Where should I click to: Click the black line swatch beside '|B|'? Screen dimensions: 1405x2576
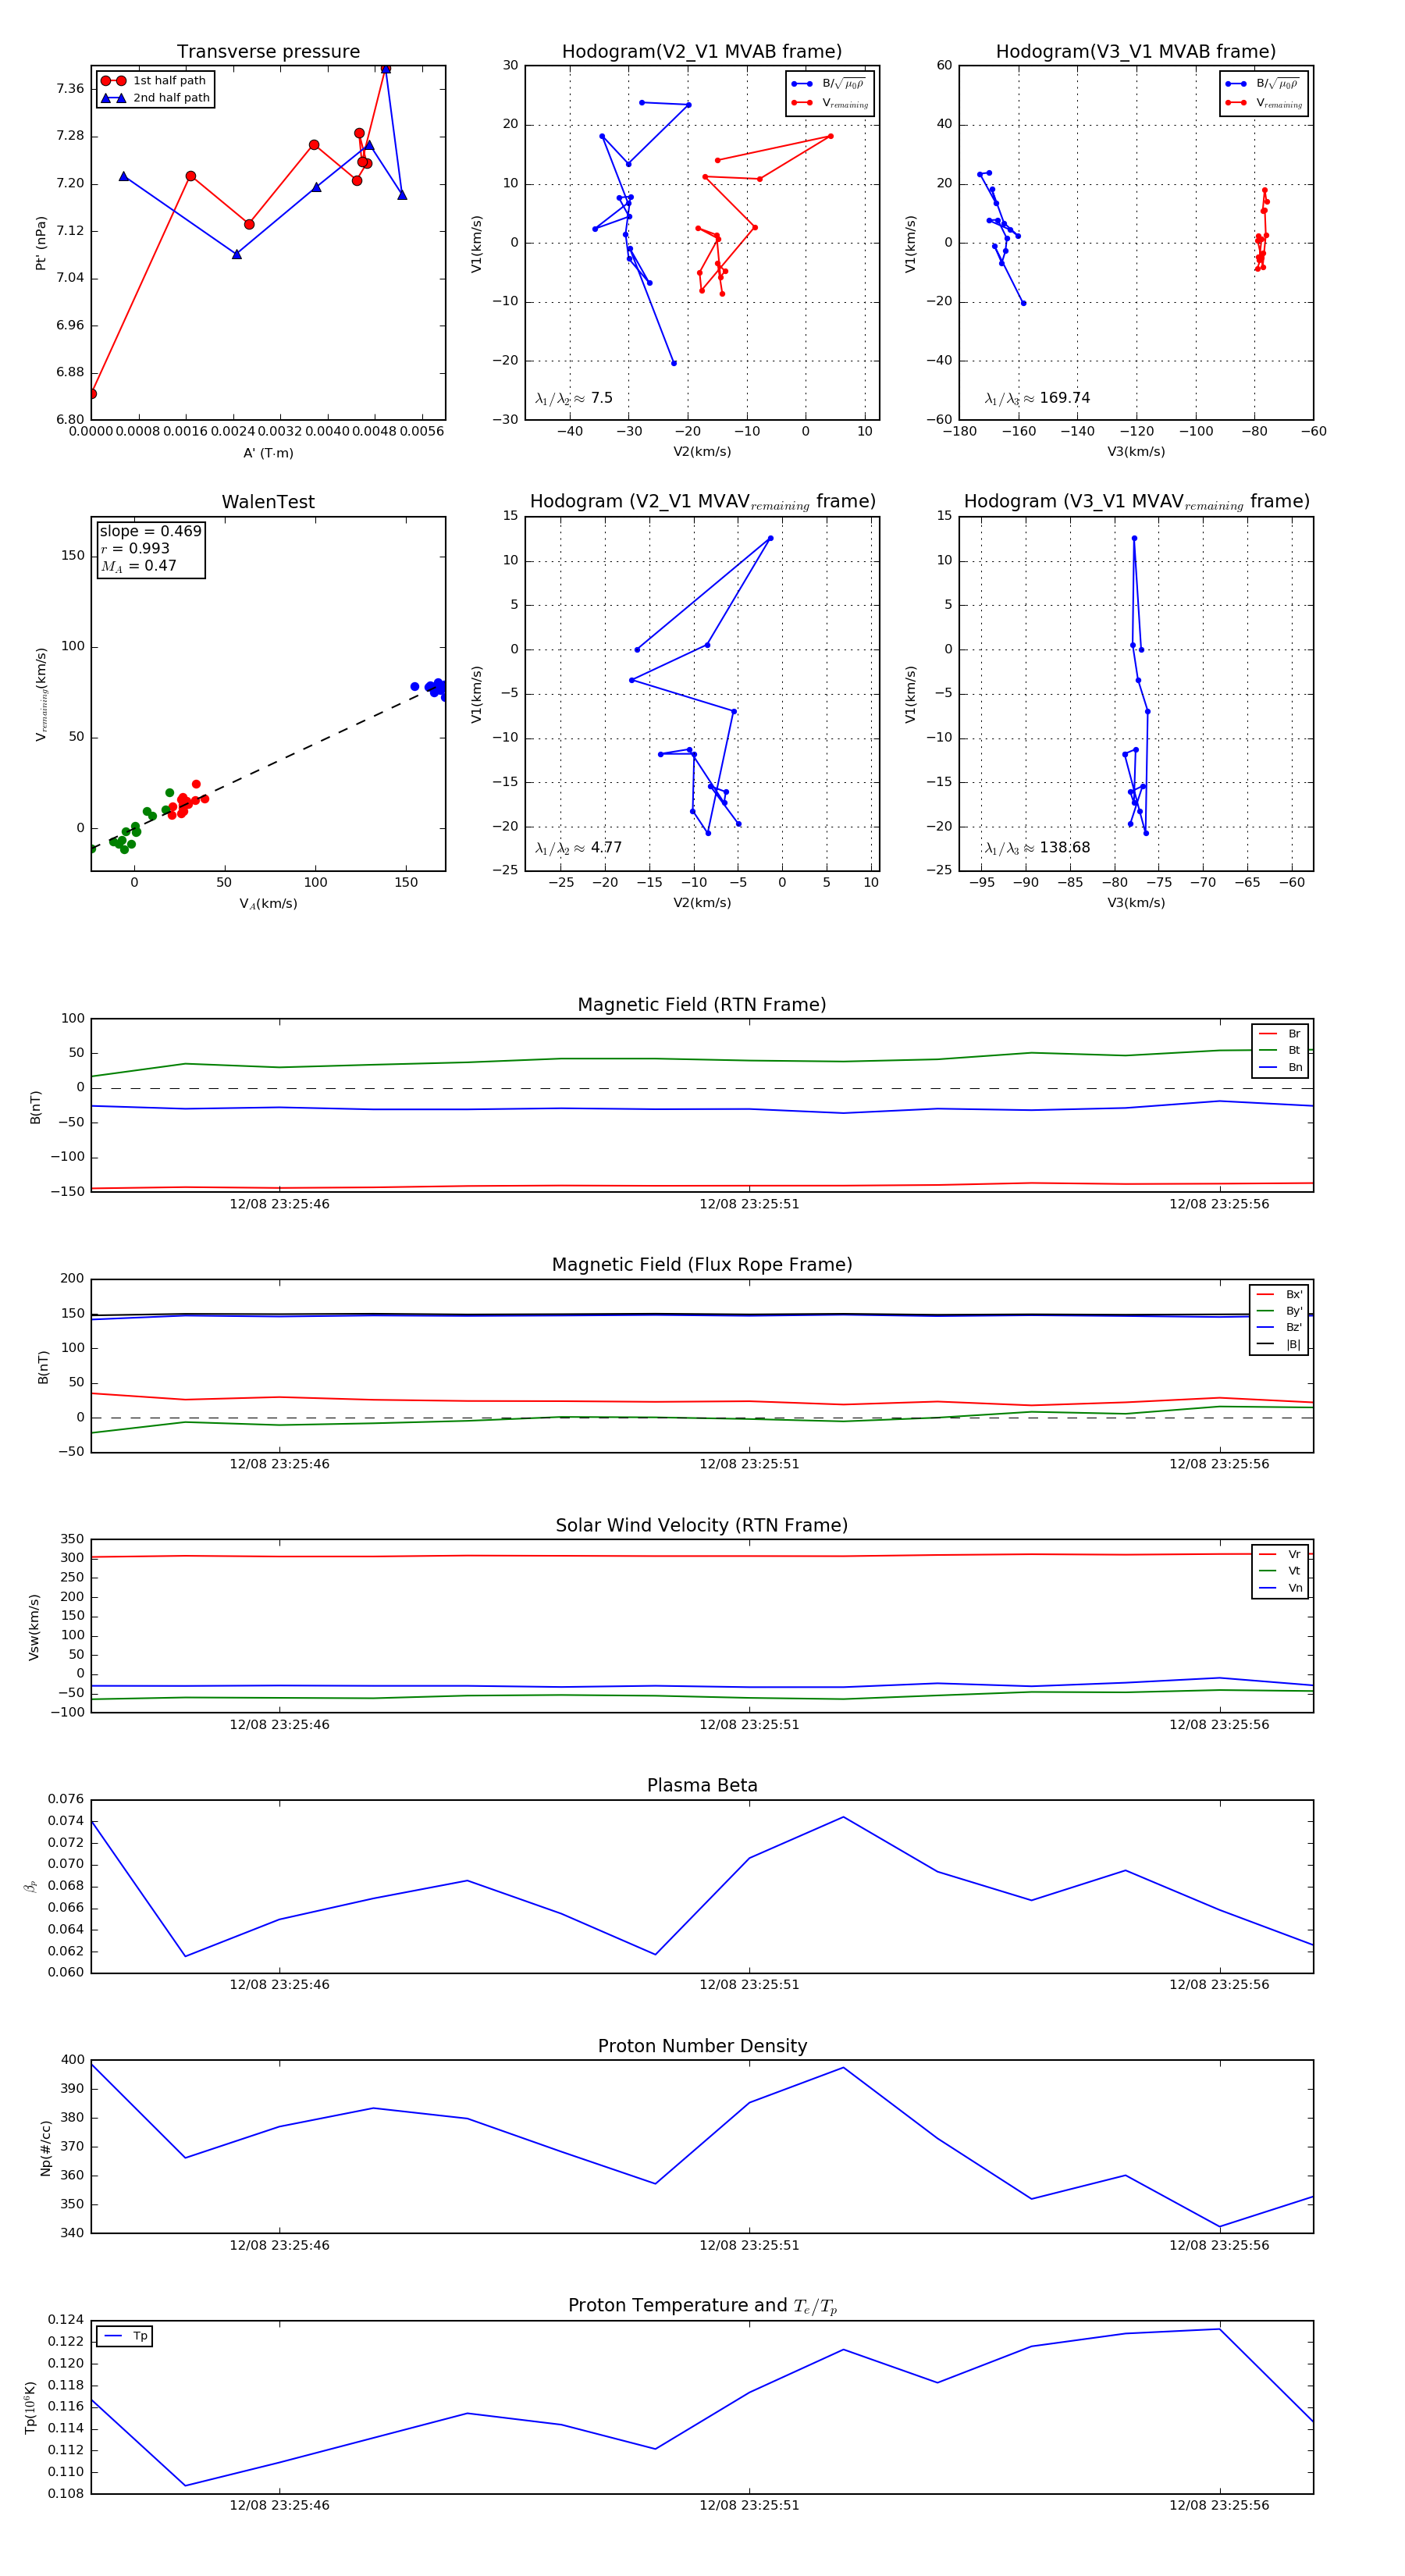1265,1344
